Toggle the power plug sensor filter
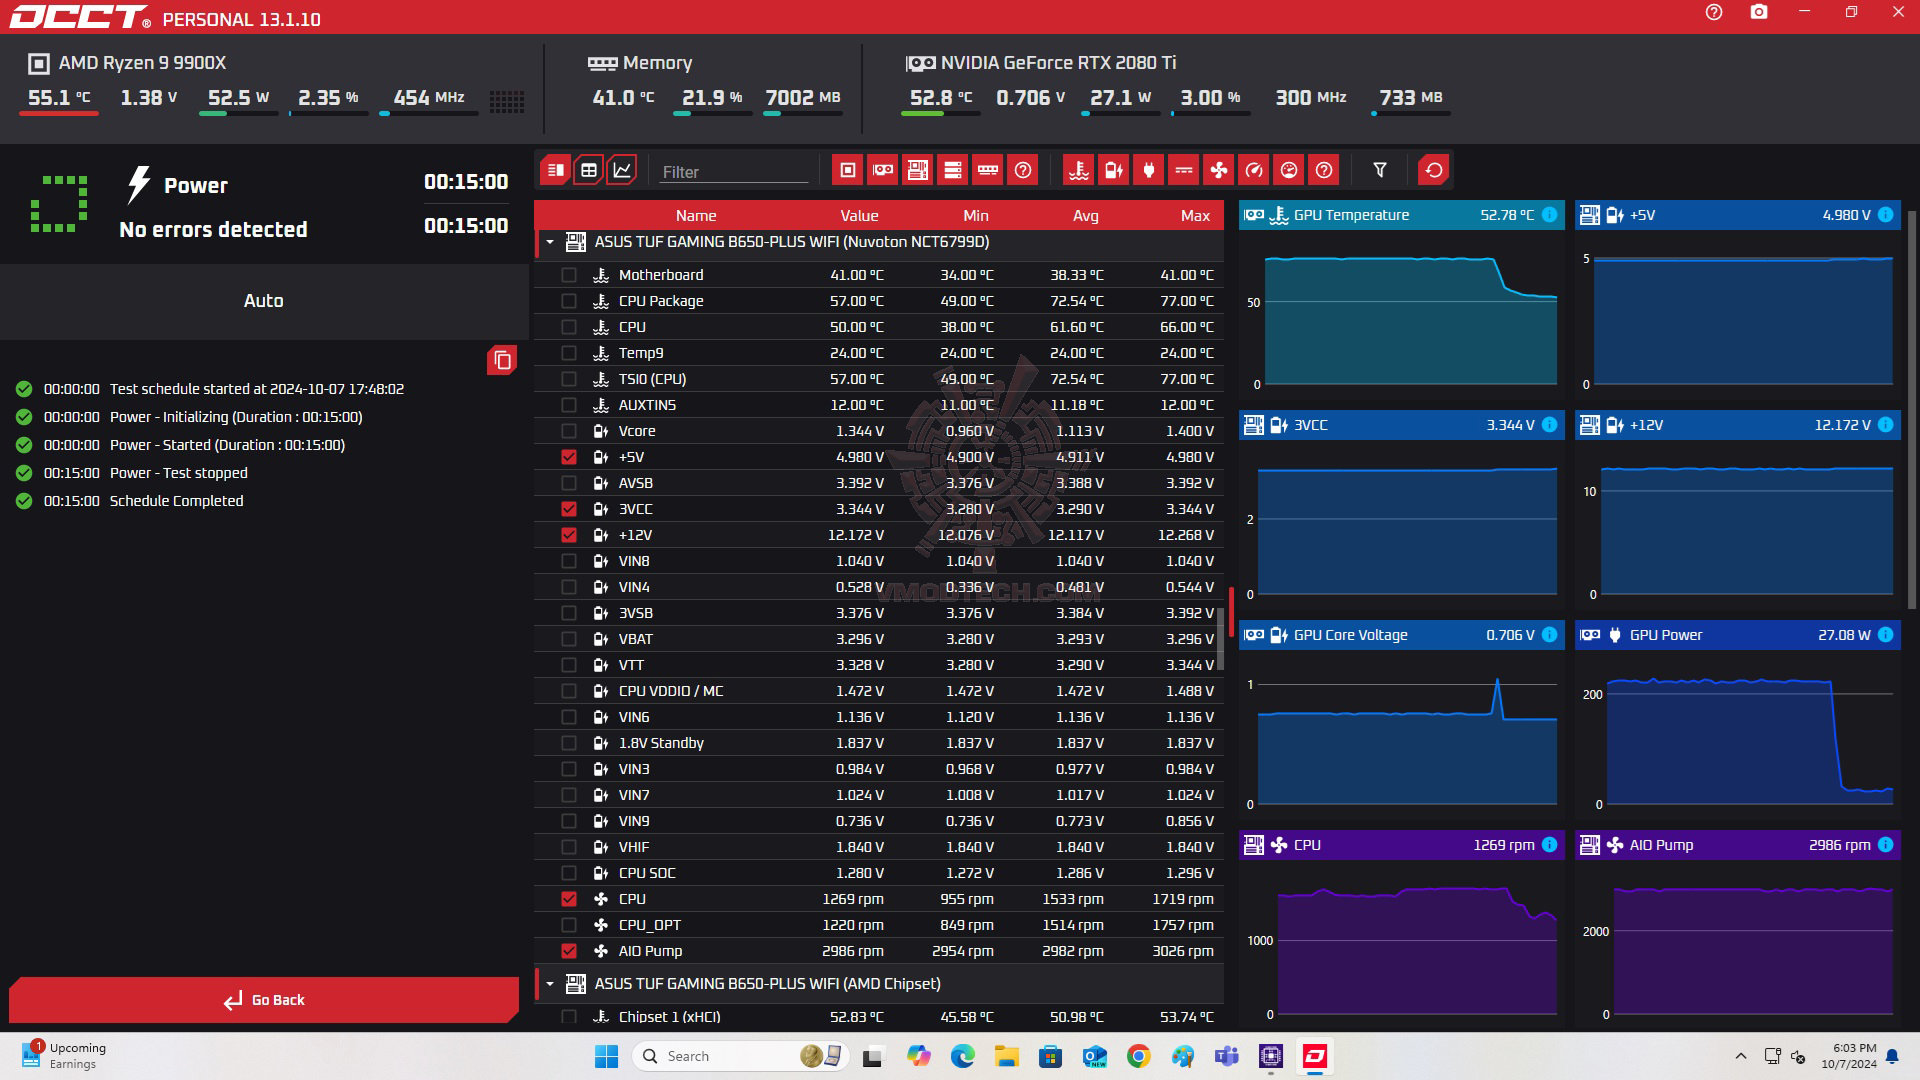The image size is (1920, 1080). [1148, 170]
